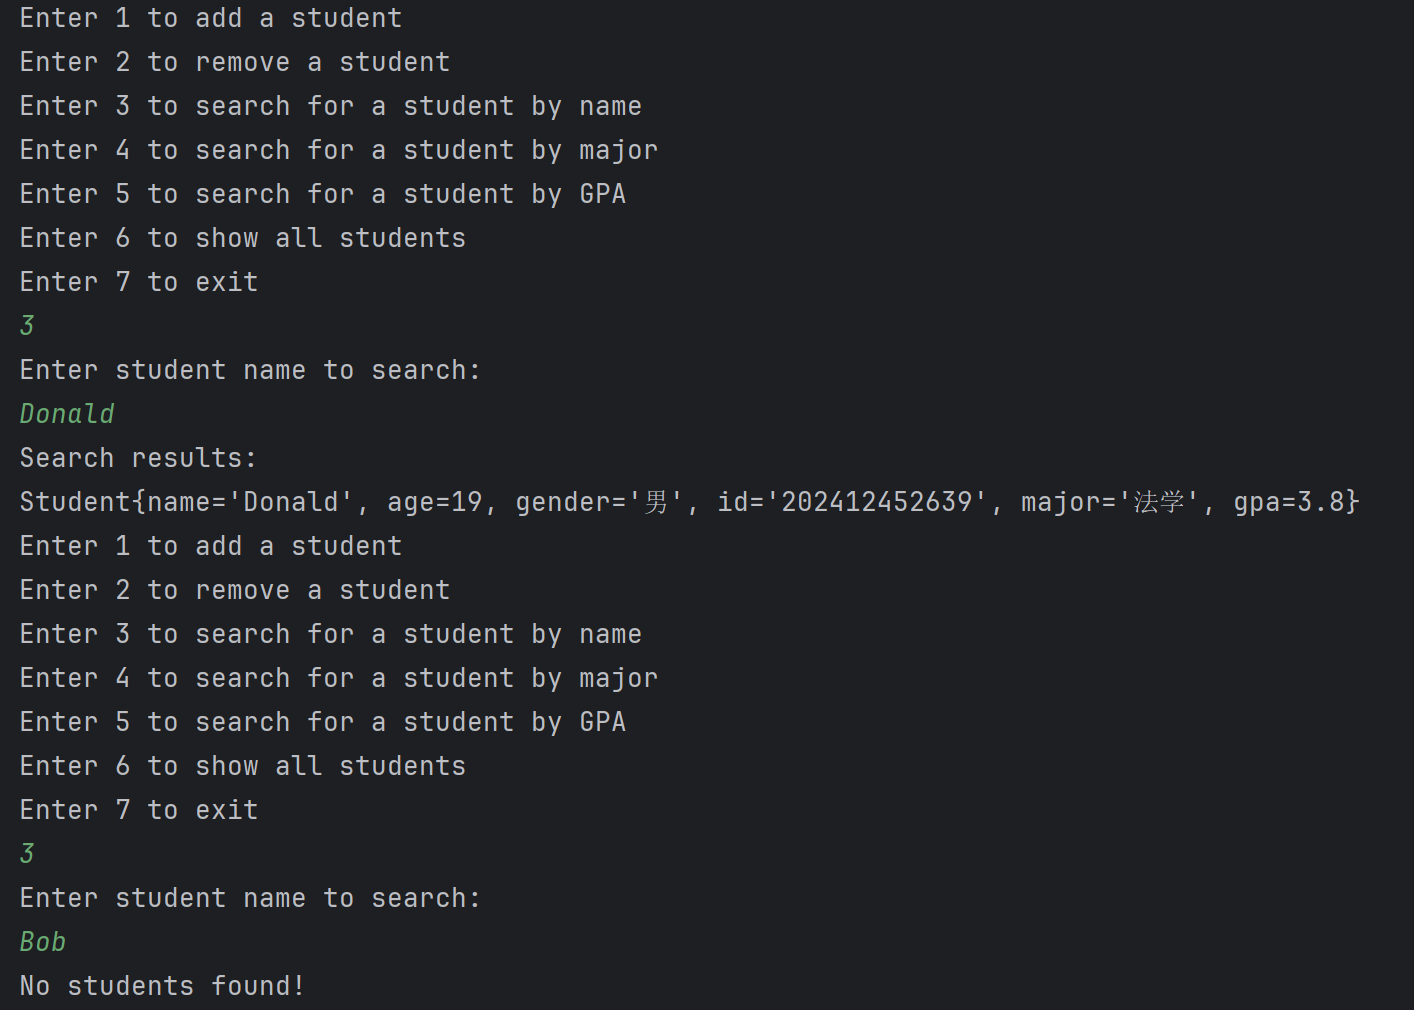Image resolution: width=1414 pixels, height=1010 pixels.
Task: Click 'Enter 1 to add a student' below Student record
Action: [210, 546]
